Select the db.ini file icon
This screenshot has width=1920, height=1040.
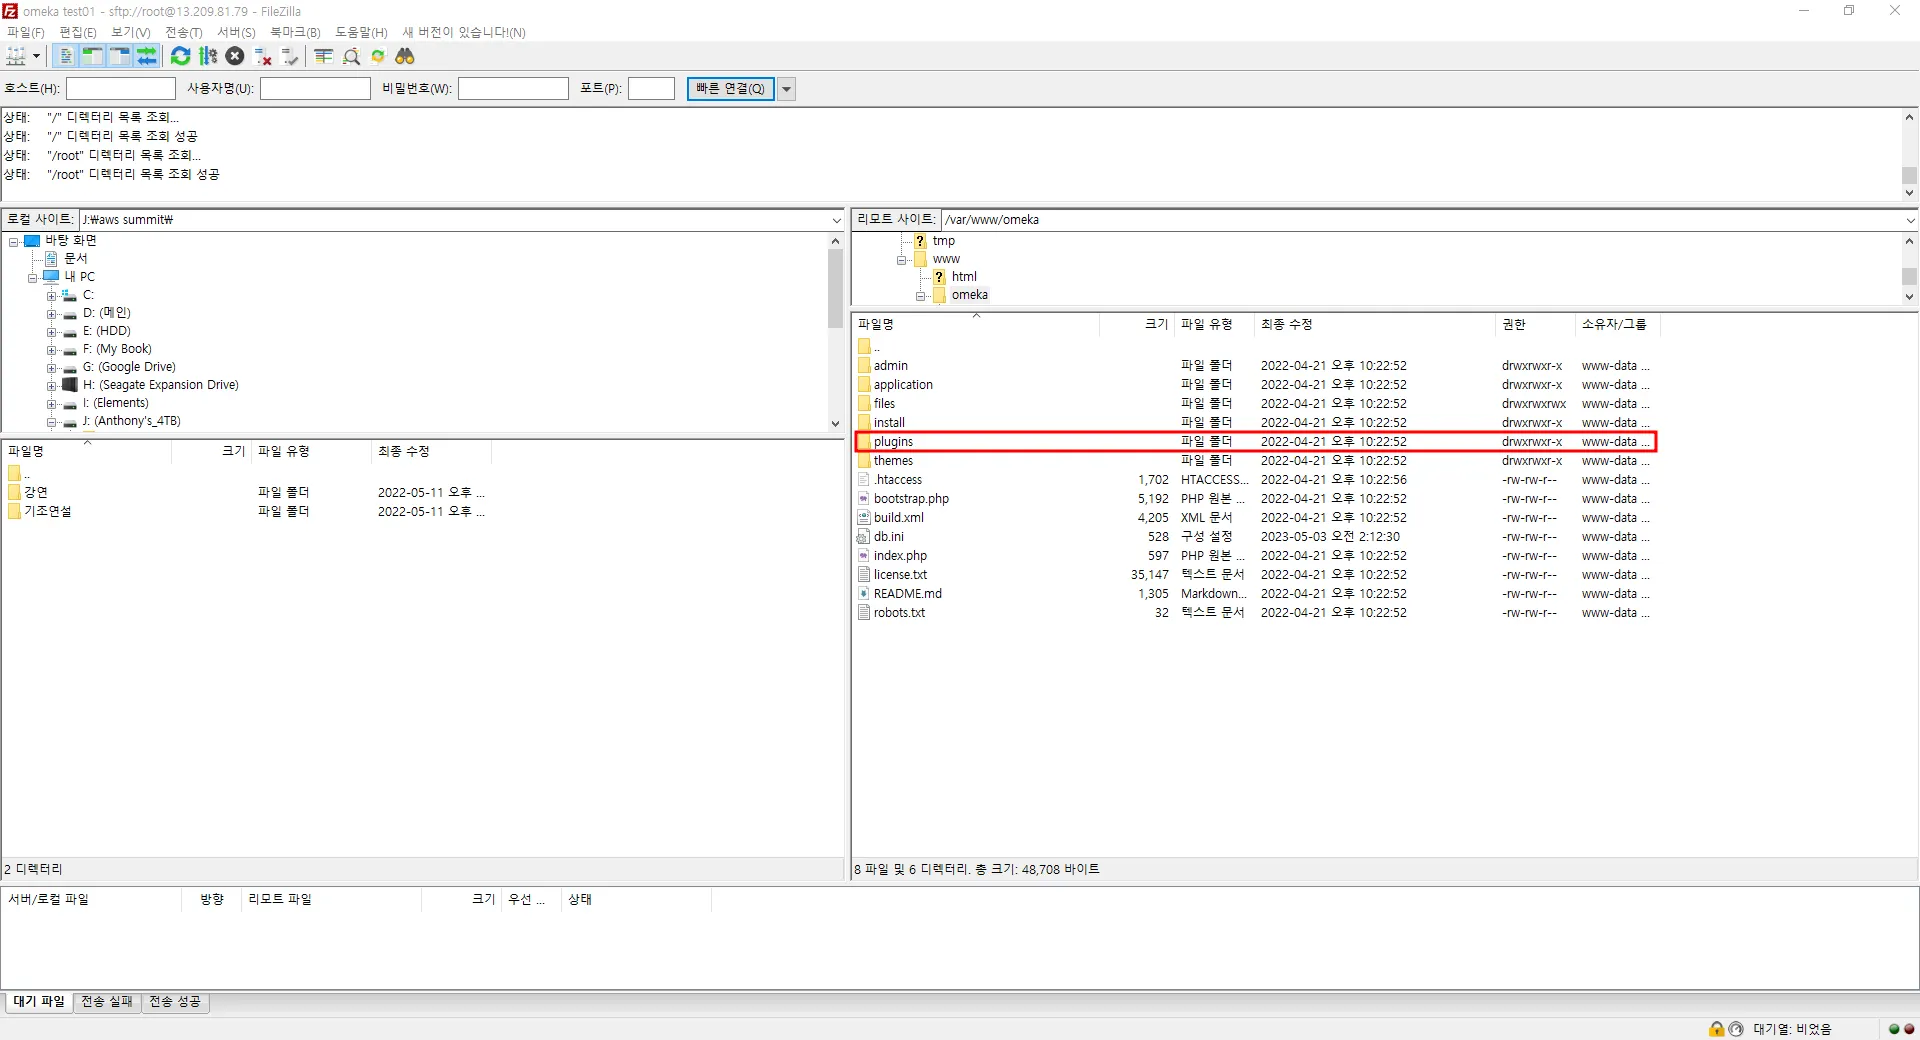tap(864, 537)
